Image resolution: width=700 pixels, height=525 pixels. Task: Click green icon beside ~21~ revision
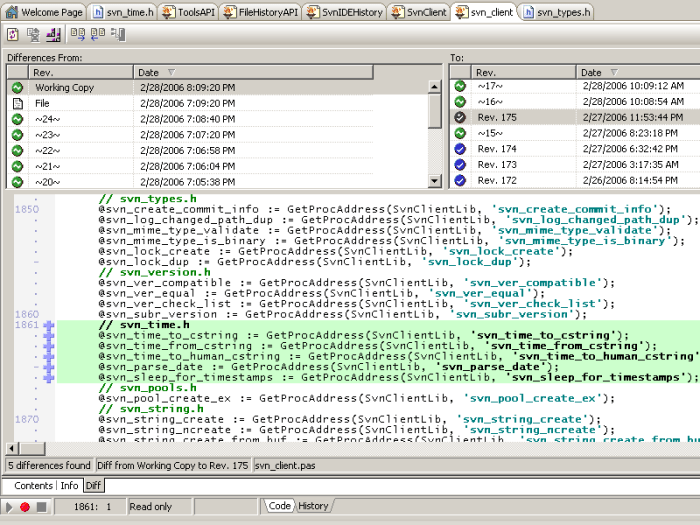(x=17, y=167)
